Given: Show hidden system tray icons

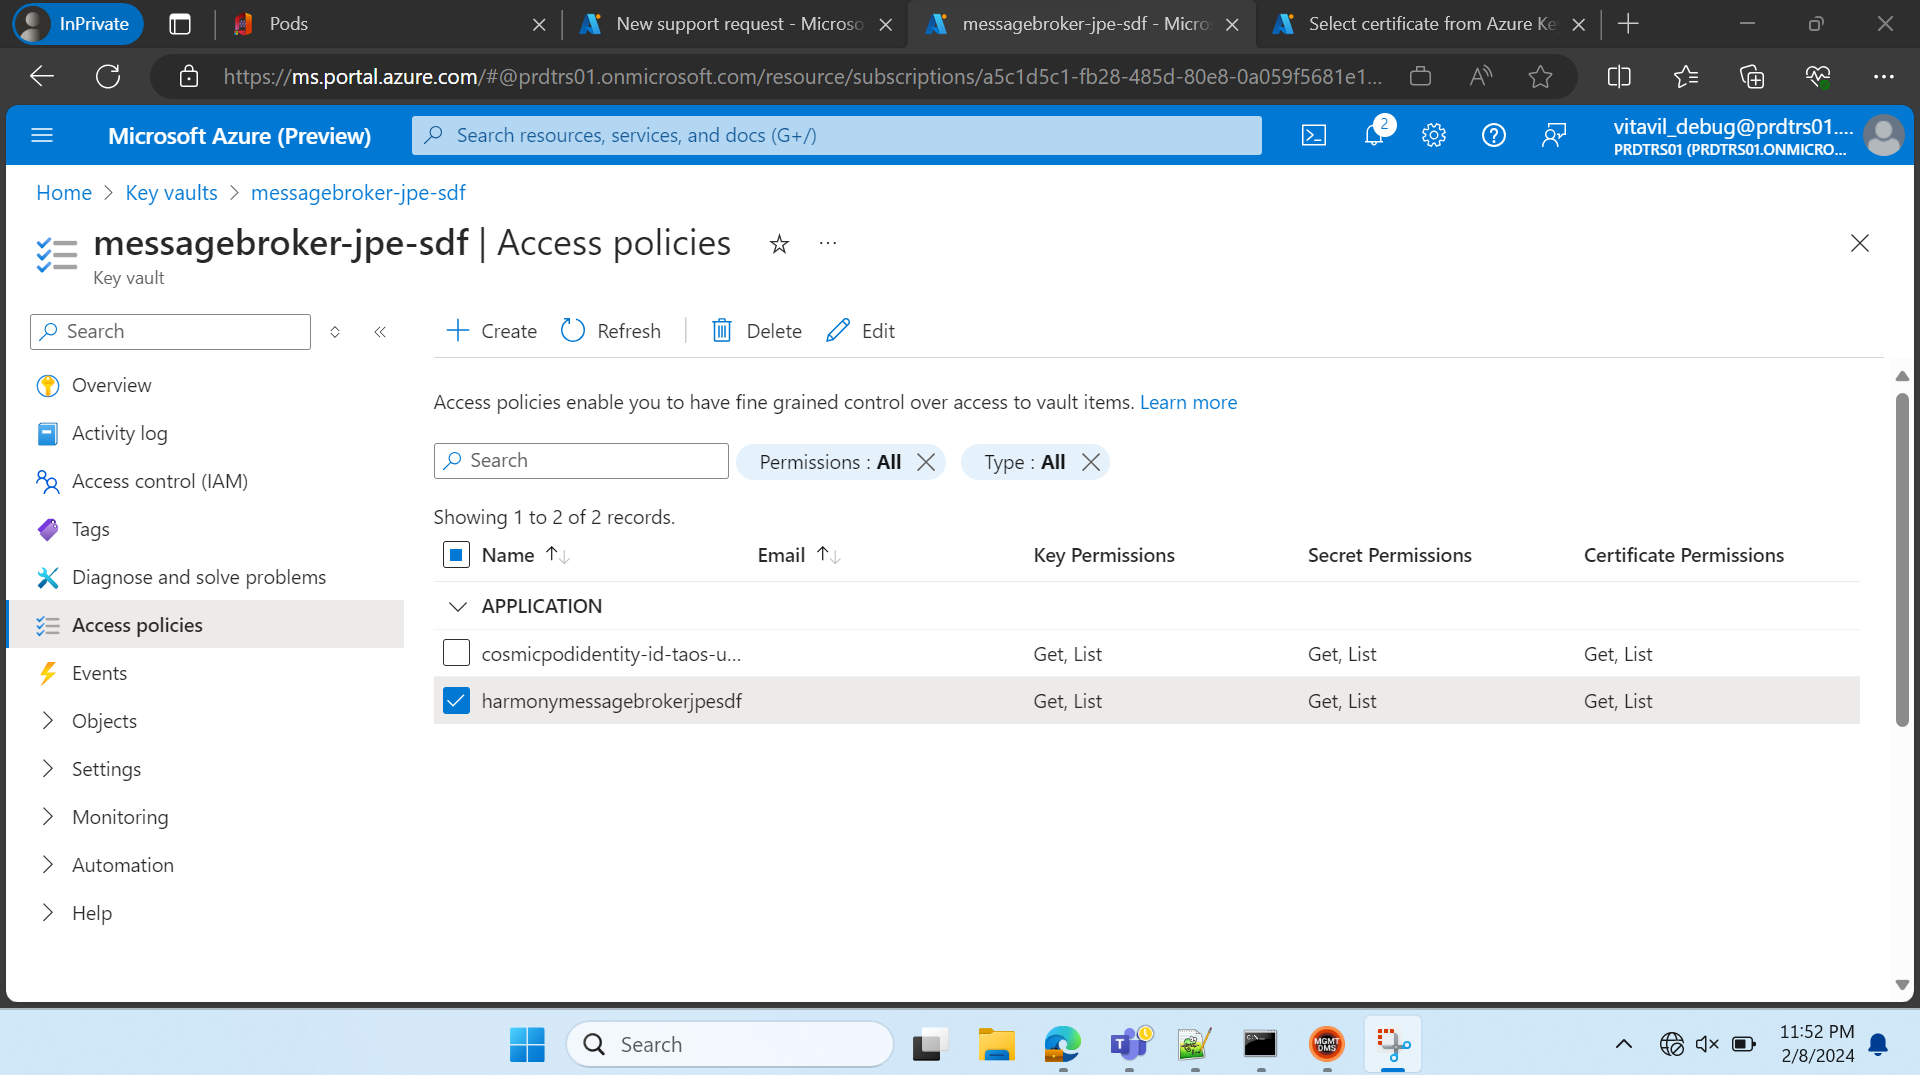Looking at the screenshot, I should pos(1624,1044).
